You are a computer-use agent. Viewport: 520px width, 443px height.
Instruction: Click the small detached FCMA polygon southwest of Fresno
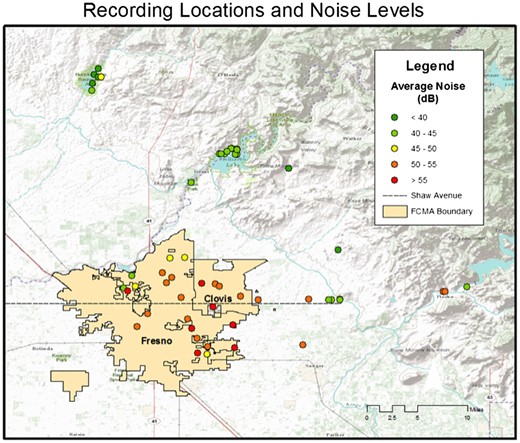click(70, 384)
